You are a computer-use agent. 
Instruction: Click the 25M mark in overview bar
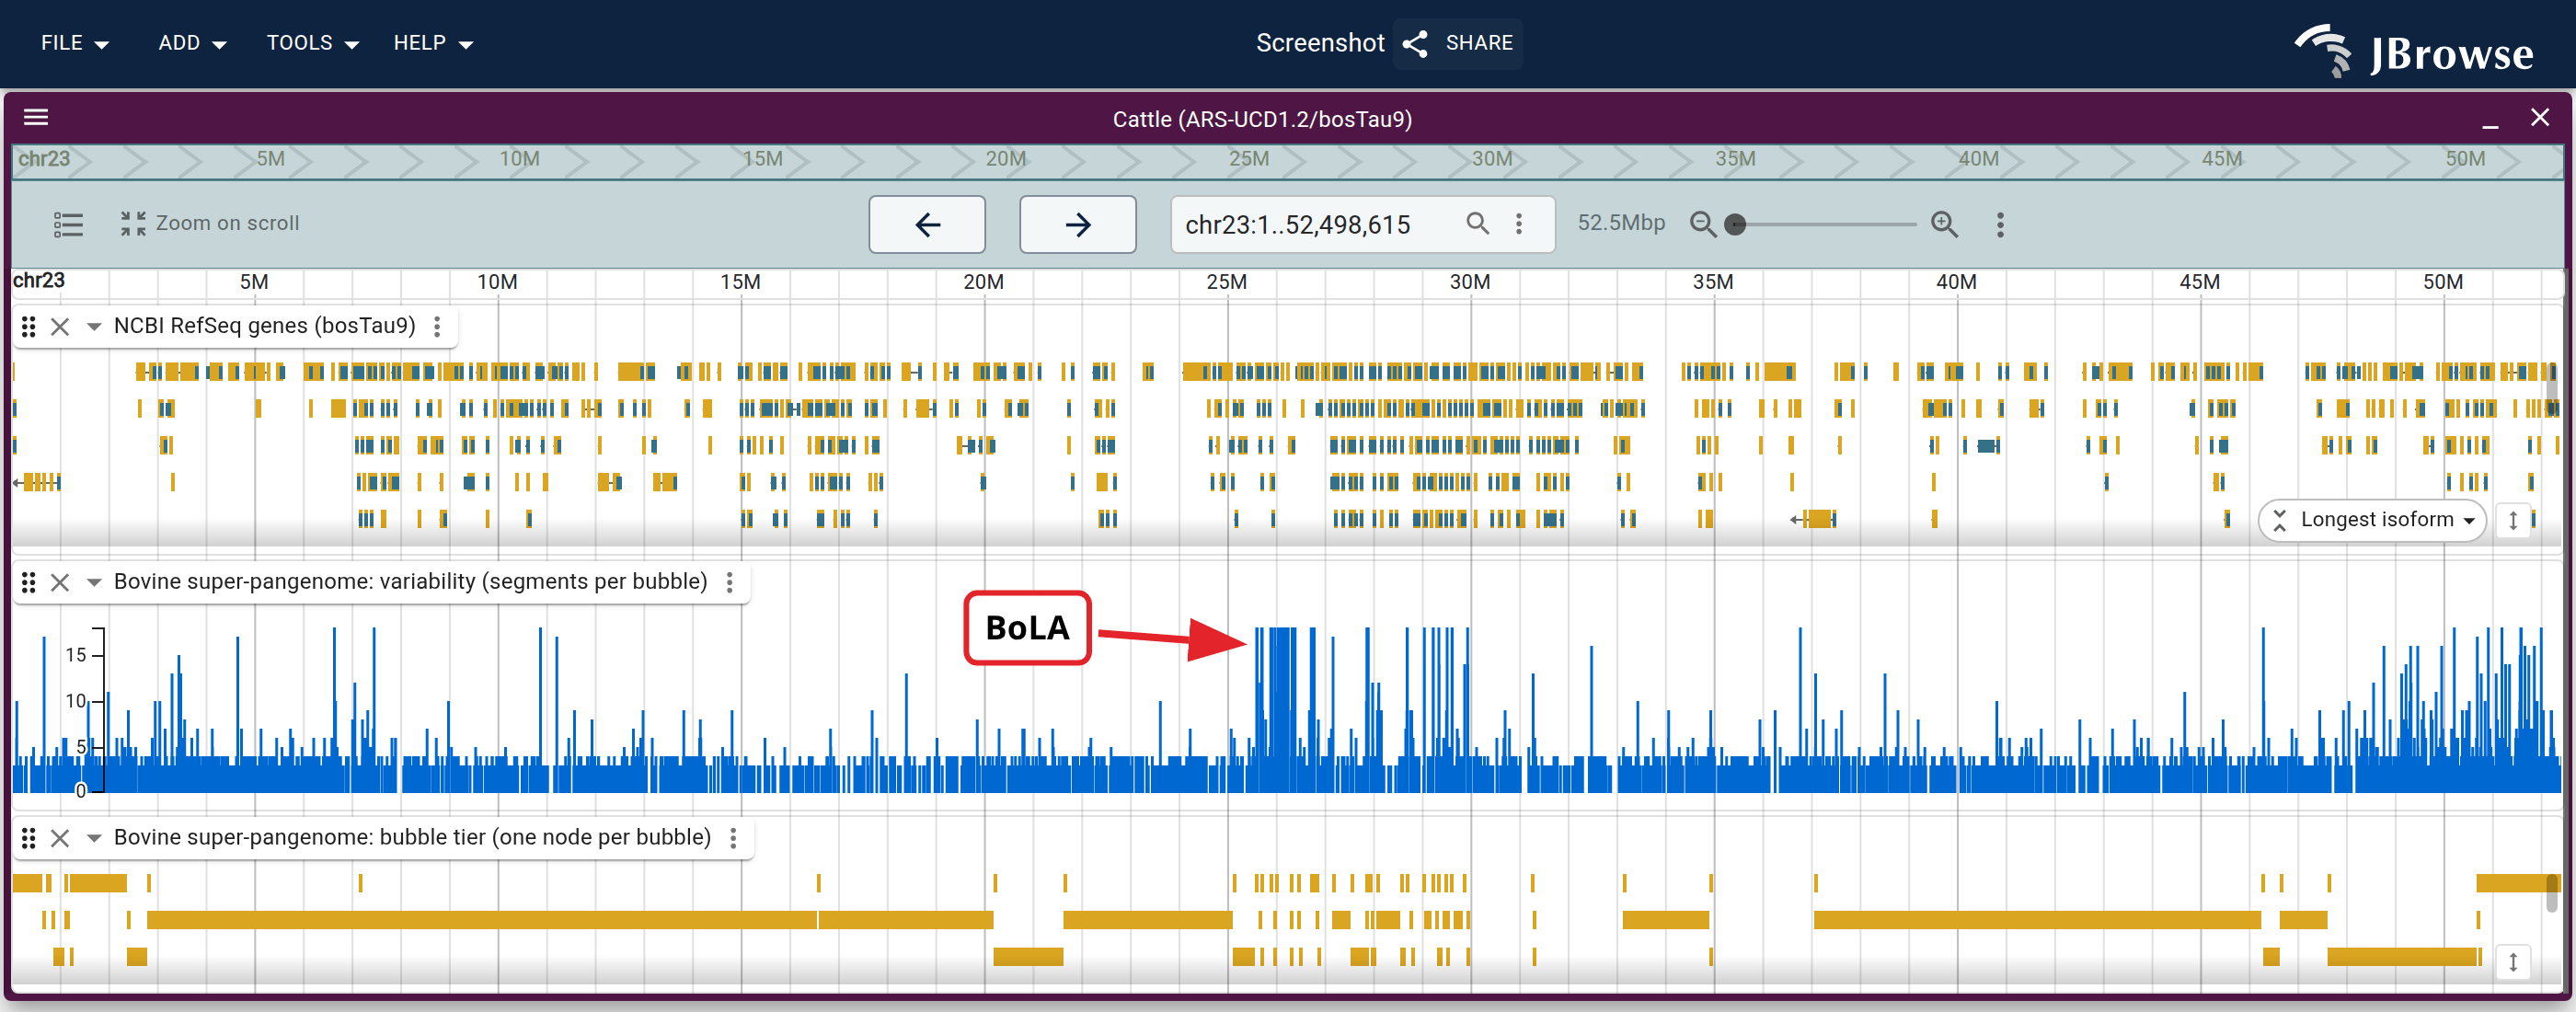[1248, 159]
